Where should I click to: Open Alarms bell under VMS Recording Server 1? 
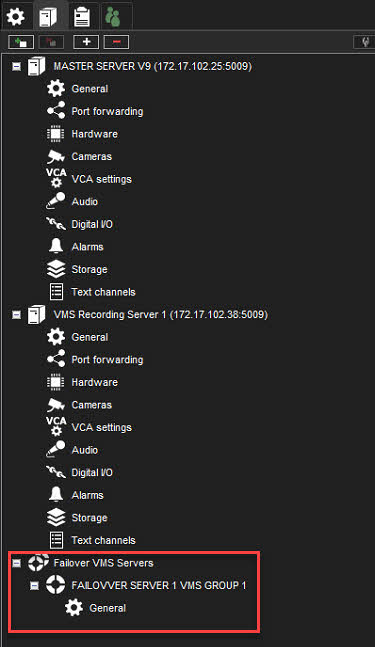tap(56, 495)
